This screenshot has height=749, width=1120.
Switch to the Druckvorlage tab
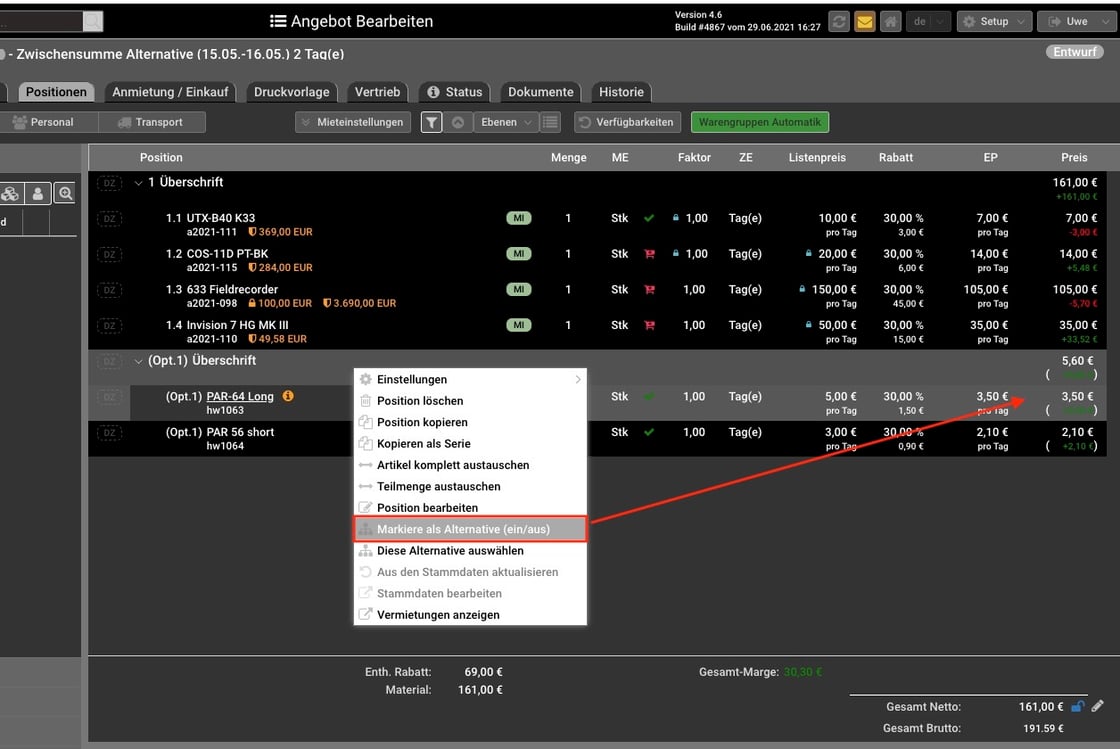pos(291,92)
